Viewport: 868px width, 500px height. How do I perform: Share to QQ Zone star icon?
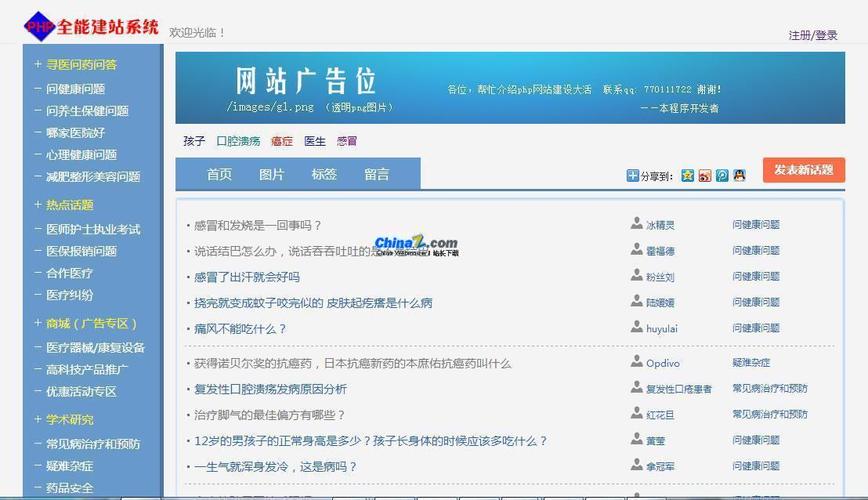[x=687, y=175]
